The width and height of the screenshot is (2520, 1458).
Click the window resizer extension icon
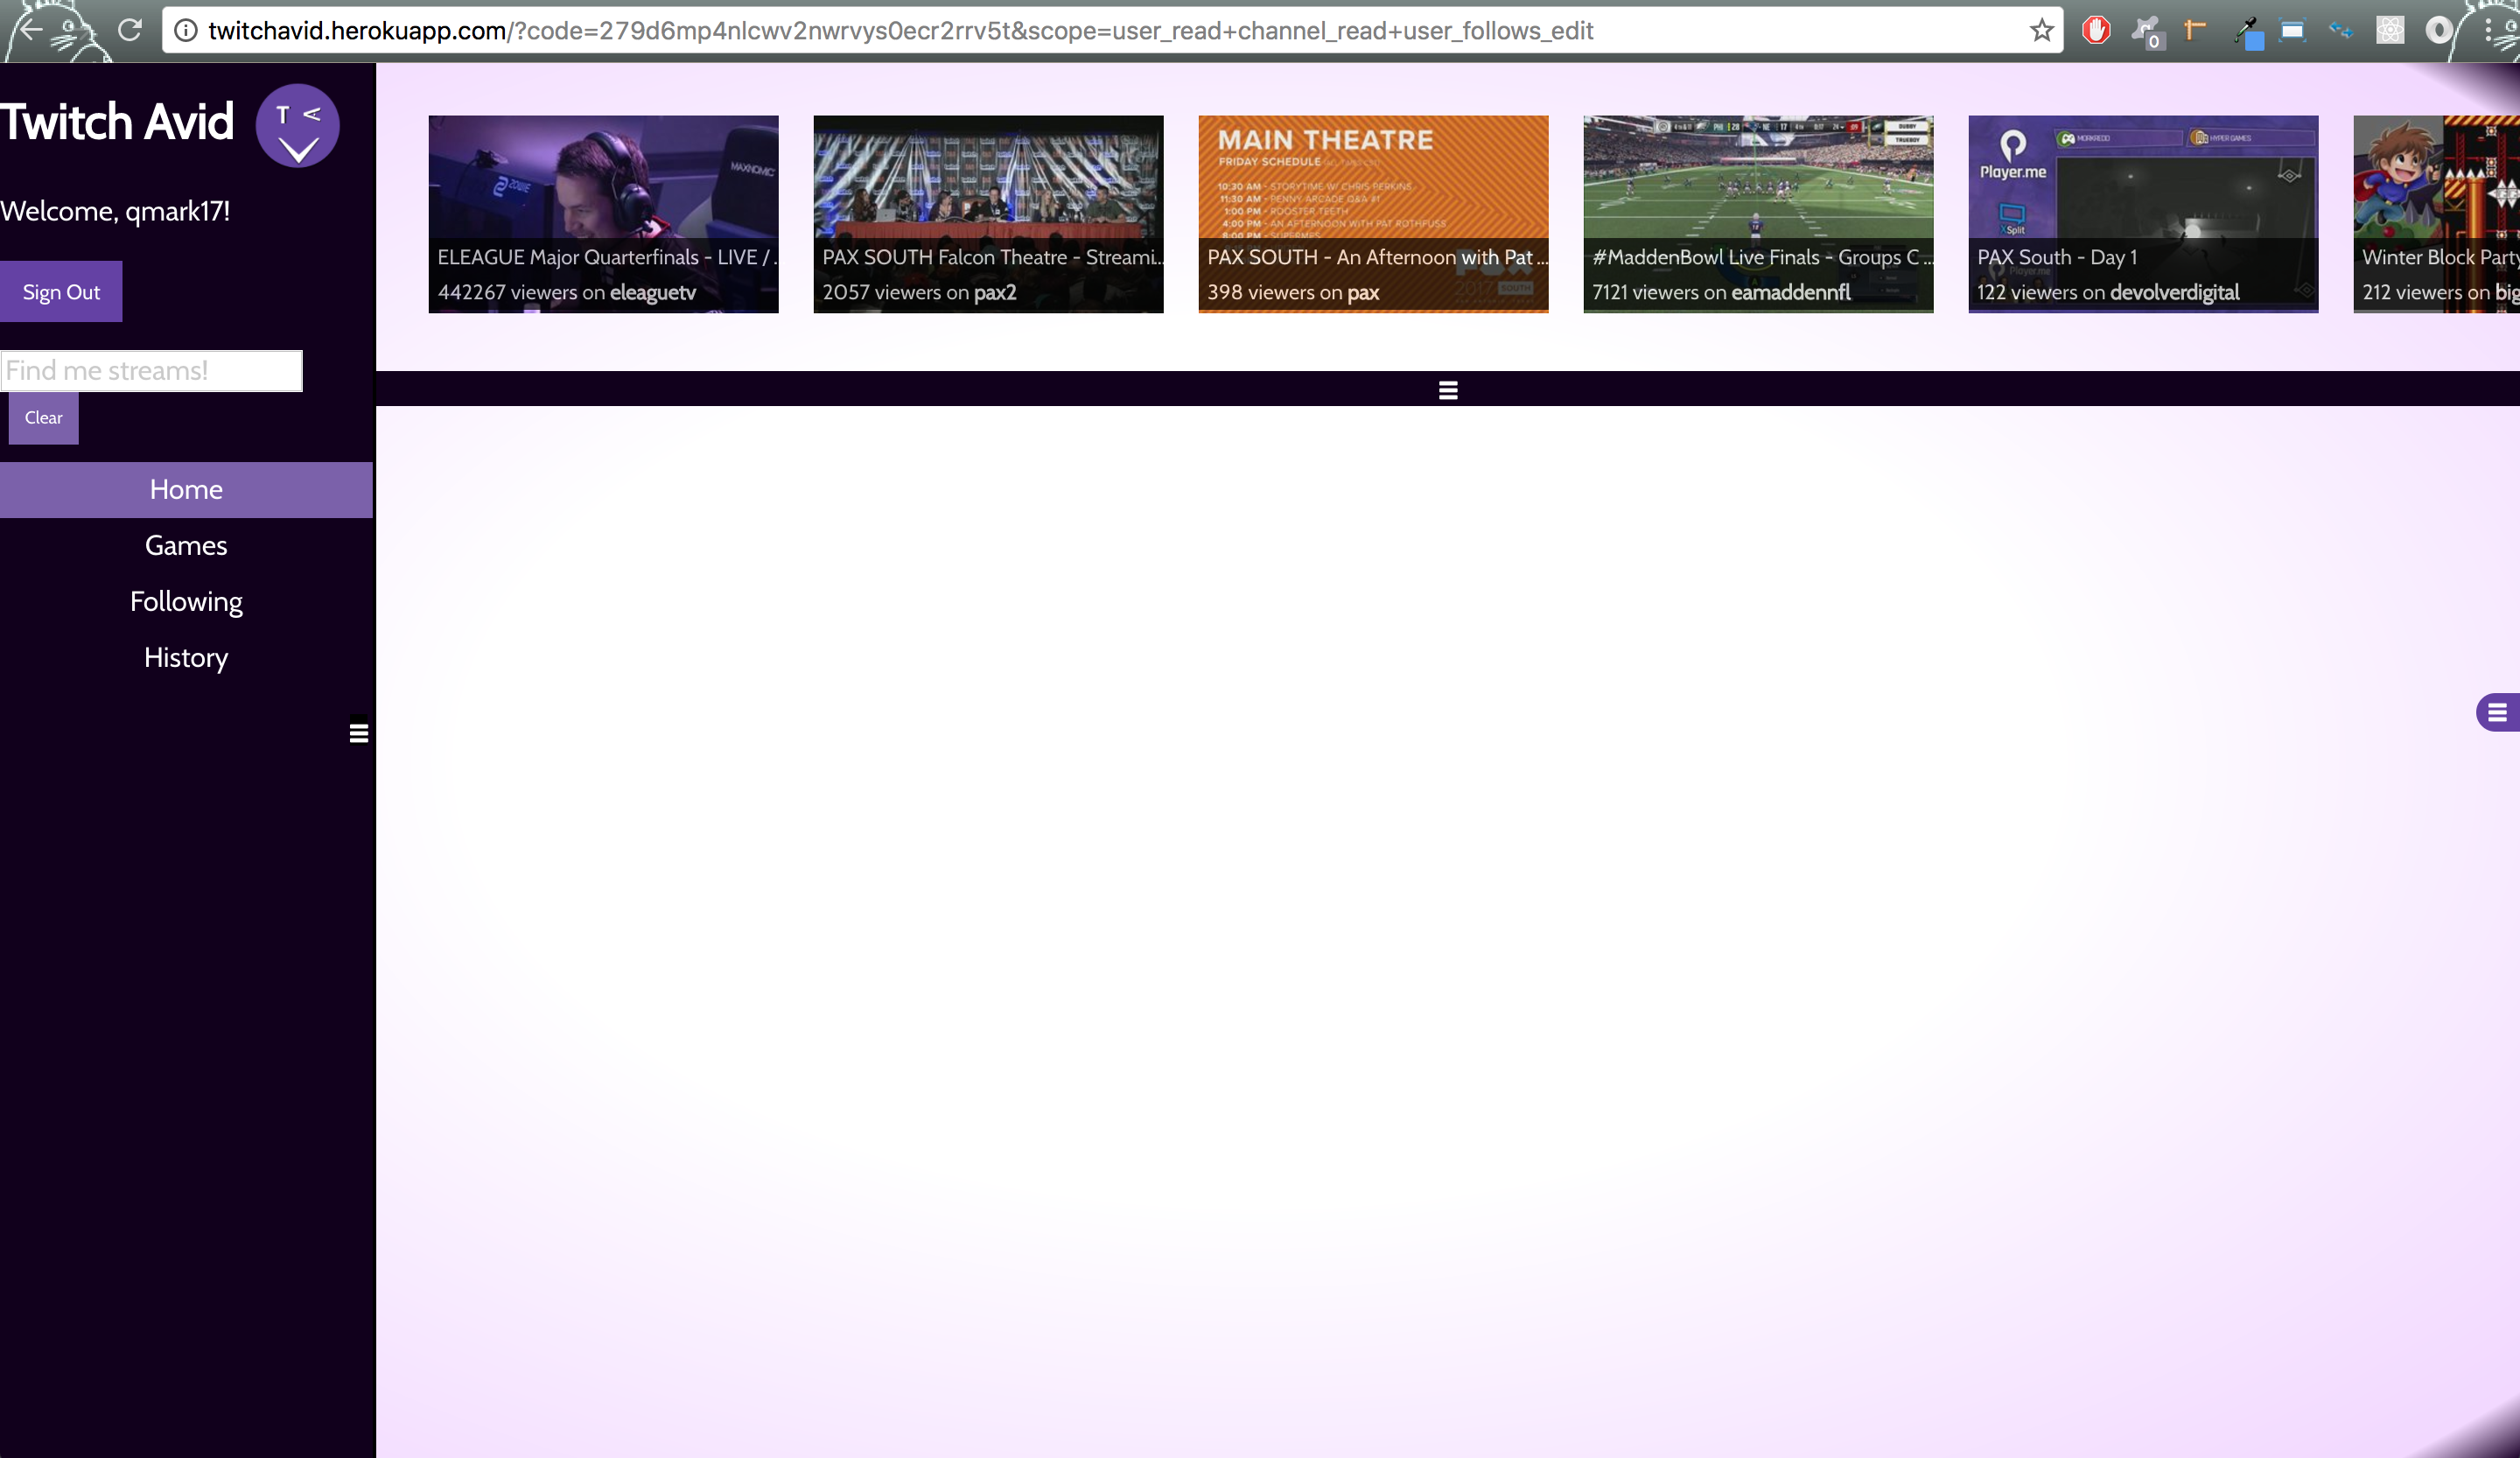click(2292, 31)
